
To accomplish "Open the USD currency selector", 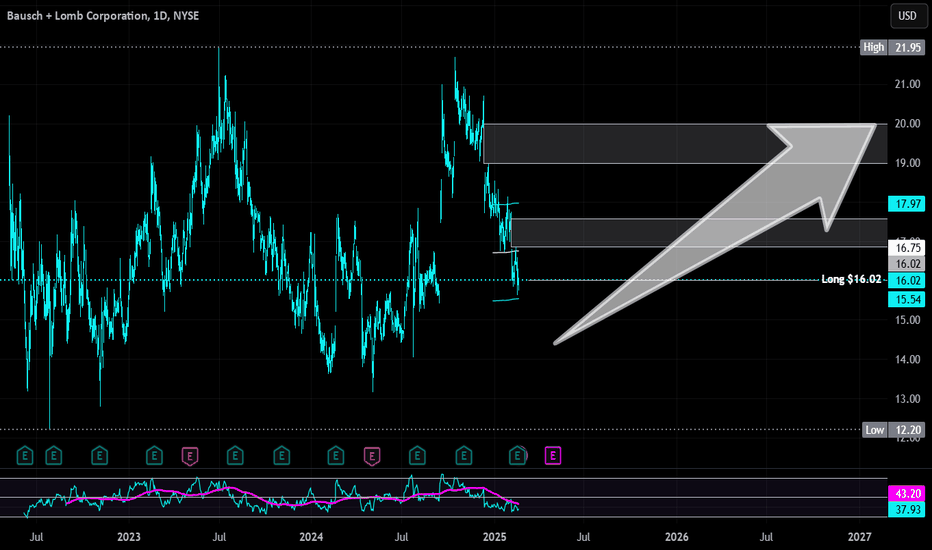I will 907,16.
